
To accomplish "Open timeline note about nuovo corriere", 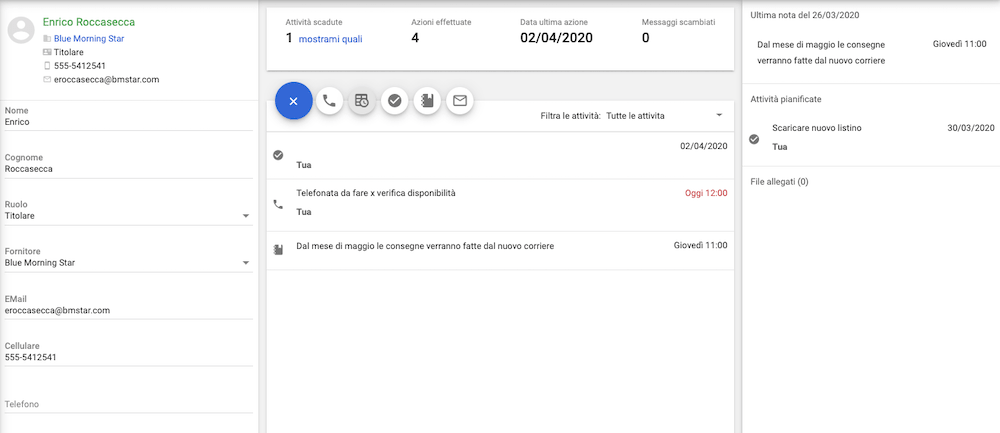I will (x=425, y=246).
